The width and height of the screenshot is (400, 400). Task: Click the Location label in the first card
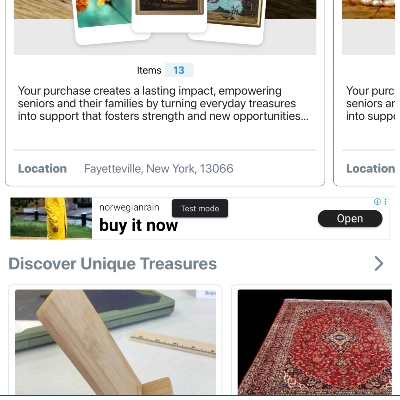coord(42,169)
